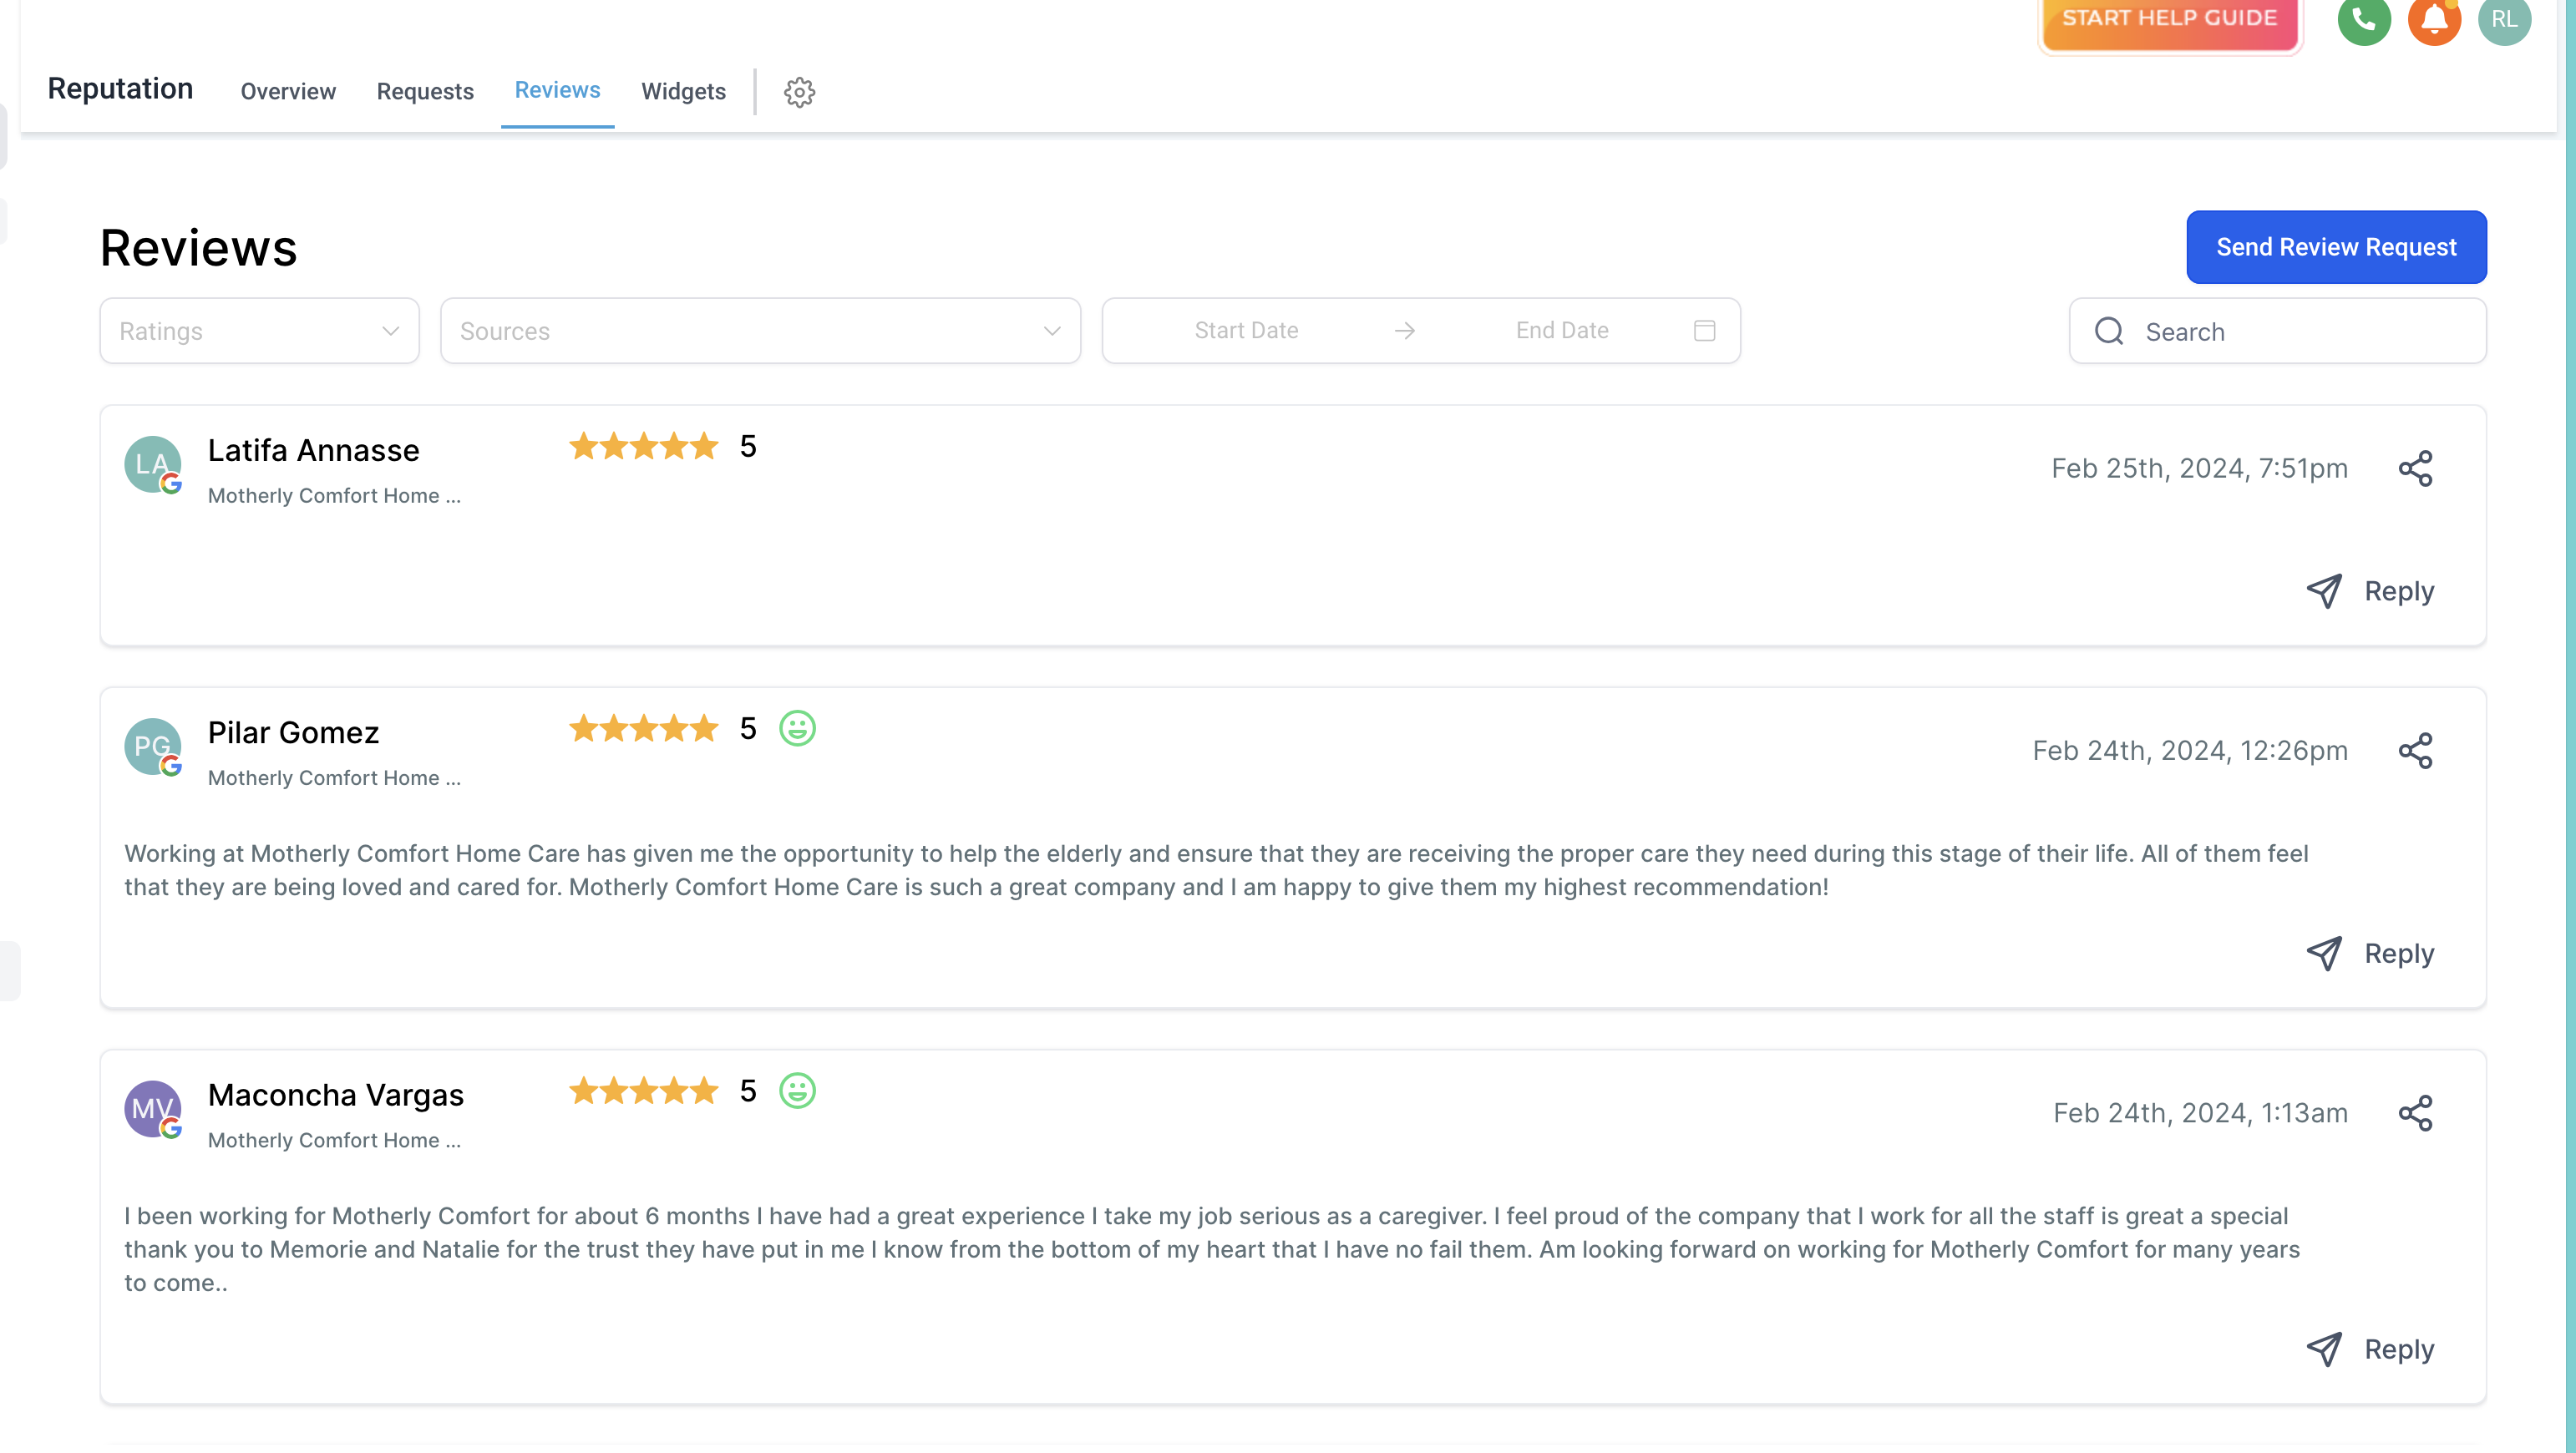The width and height of the screenshot is (2576, 1453).
Task: Open the orange notifications bell
Action: click(x=2433, y=20)
